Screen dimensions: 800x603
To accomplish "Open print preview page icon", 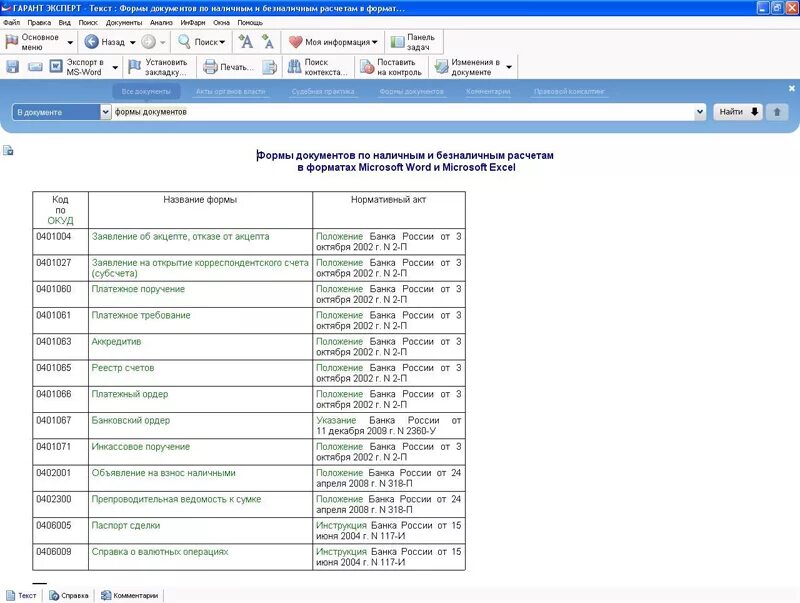I will tap(269, 67).
